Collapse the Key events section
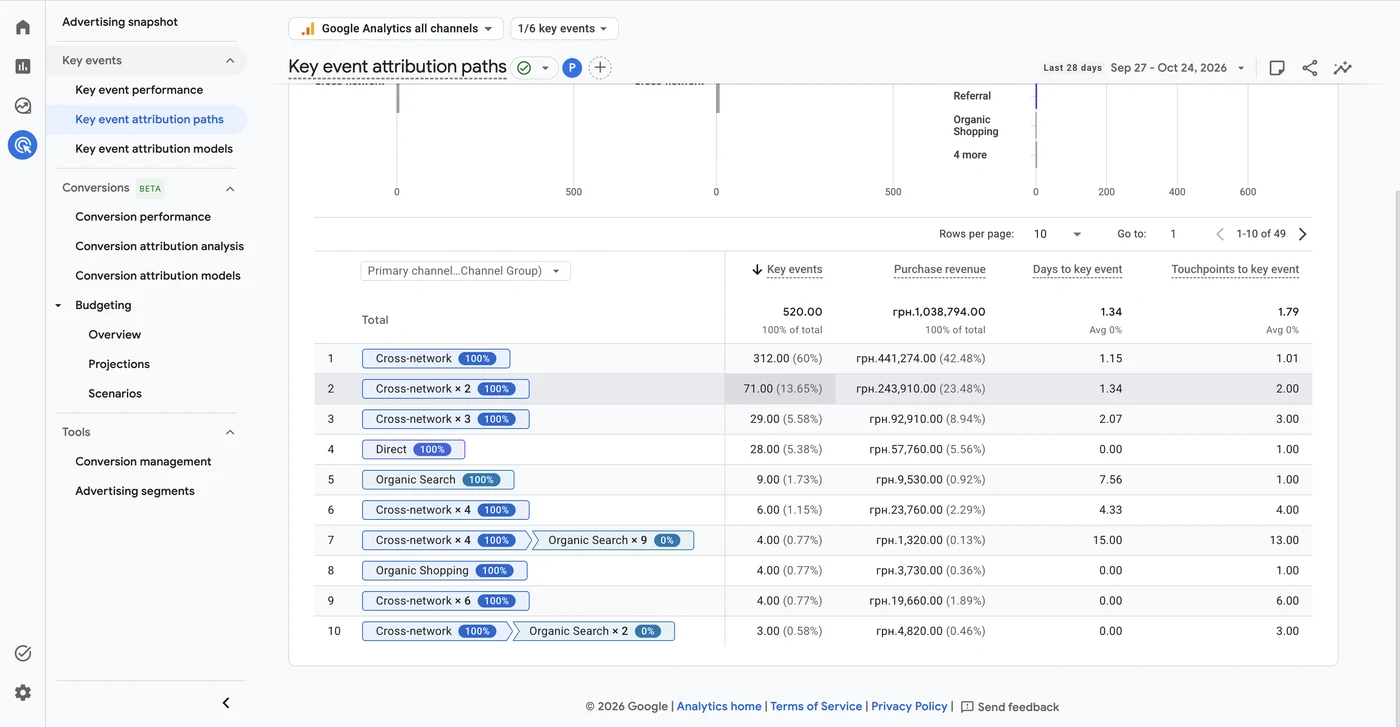1400x727 pixels. [x=230, y=61]
